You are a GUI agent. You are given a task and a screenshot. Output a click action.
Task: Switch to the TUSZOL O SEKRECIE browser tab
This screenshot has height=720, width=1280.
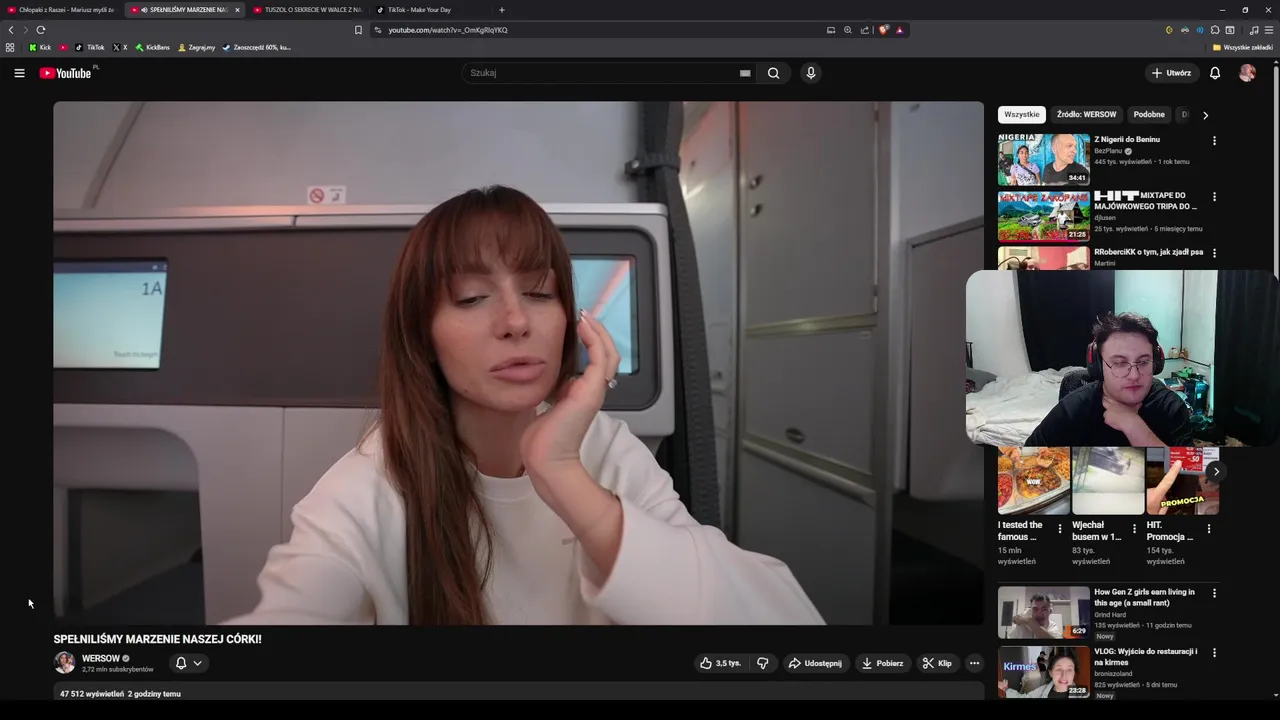(x=308, y=10)
